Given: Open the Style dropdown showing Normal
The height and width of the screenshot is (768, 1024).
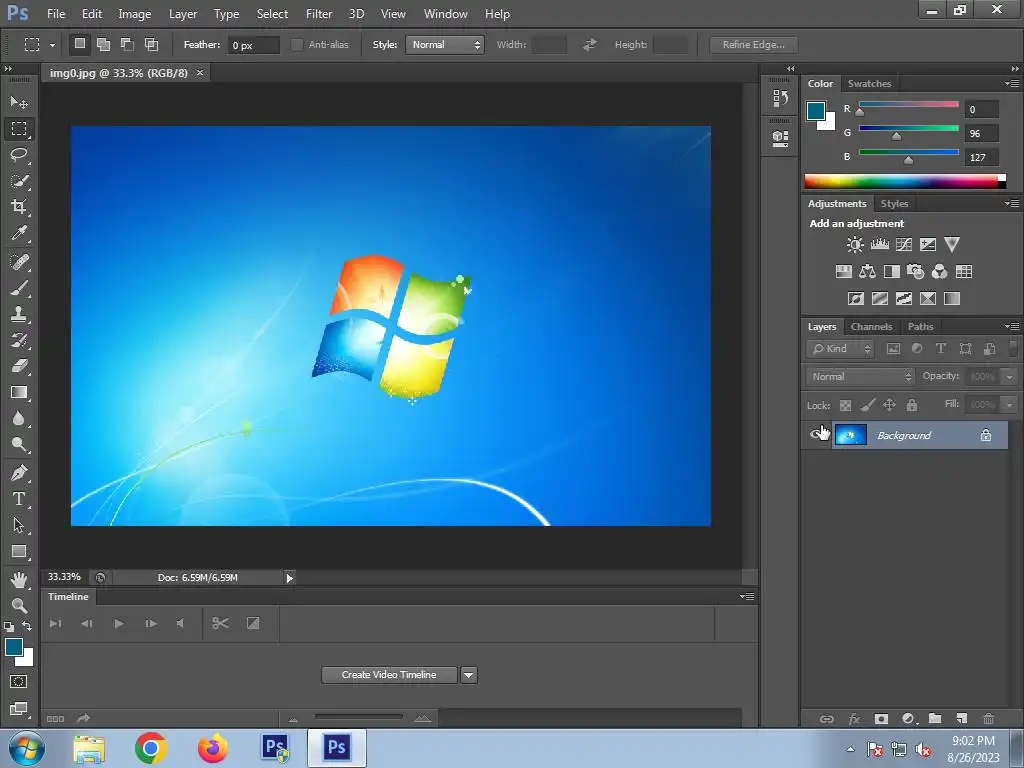Looking at the screenshot, I should click(445, 45).
